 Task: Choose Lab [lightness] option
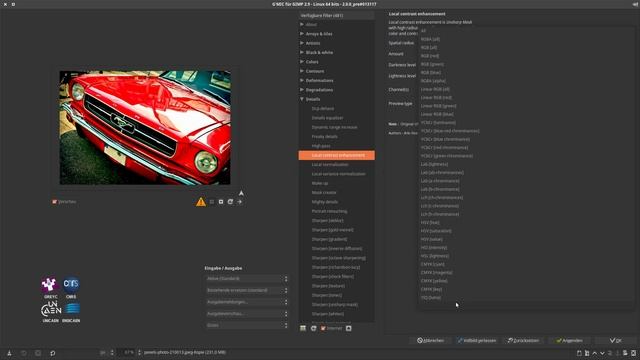point(434,164)
